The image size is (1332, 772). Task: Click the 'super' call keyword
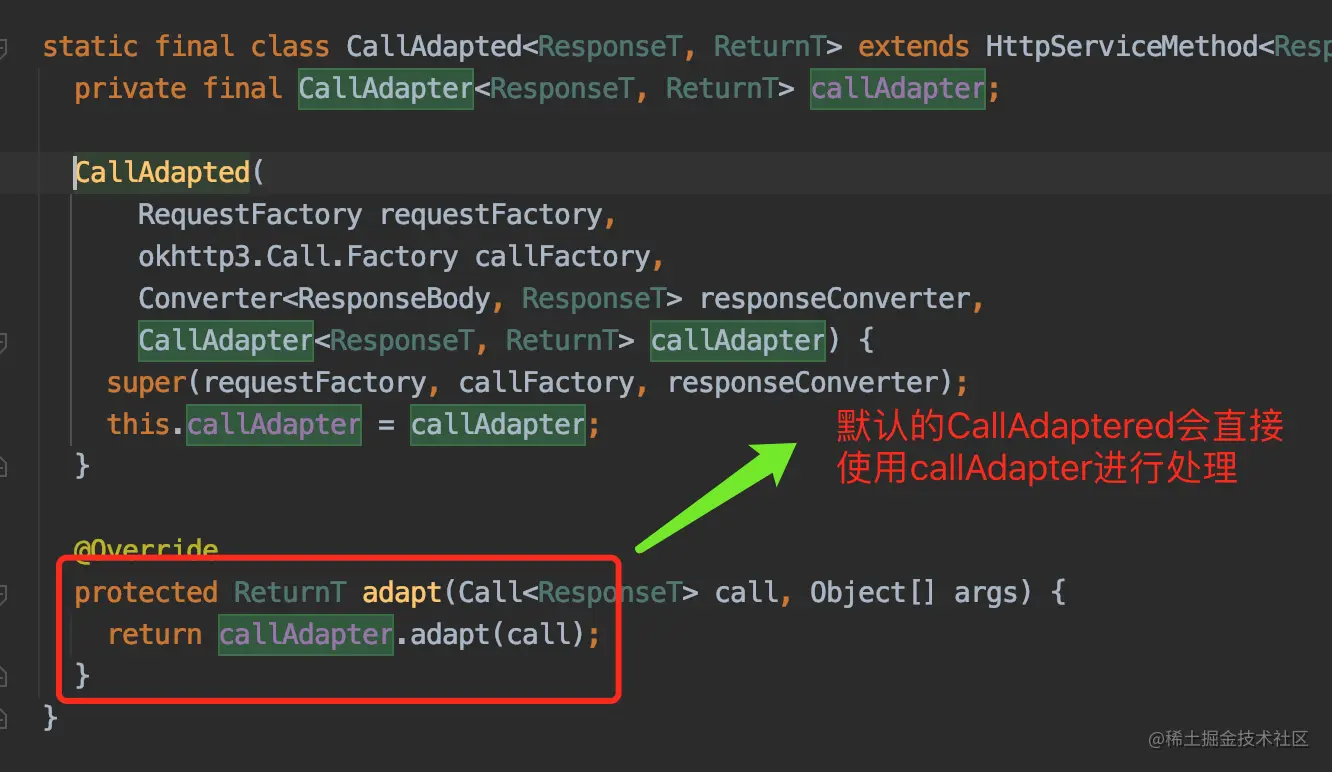(x=146, y=383)
